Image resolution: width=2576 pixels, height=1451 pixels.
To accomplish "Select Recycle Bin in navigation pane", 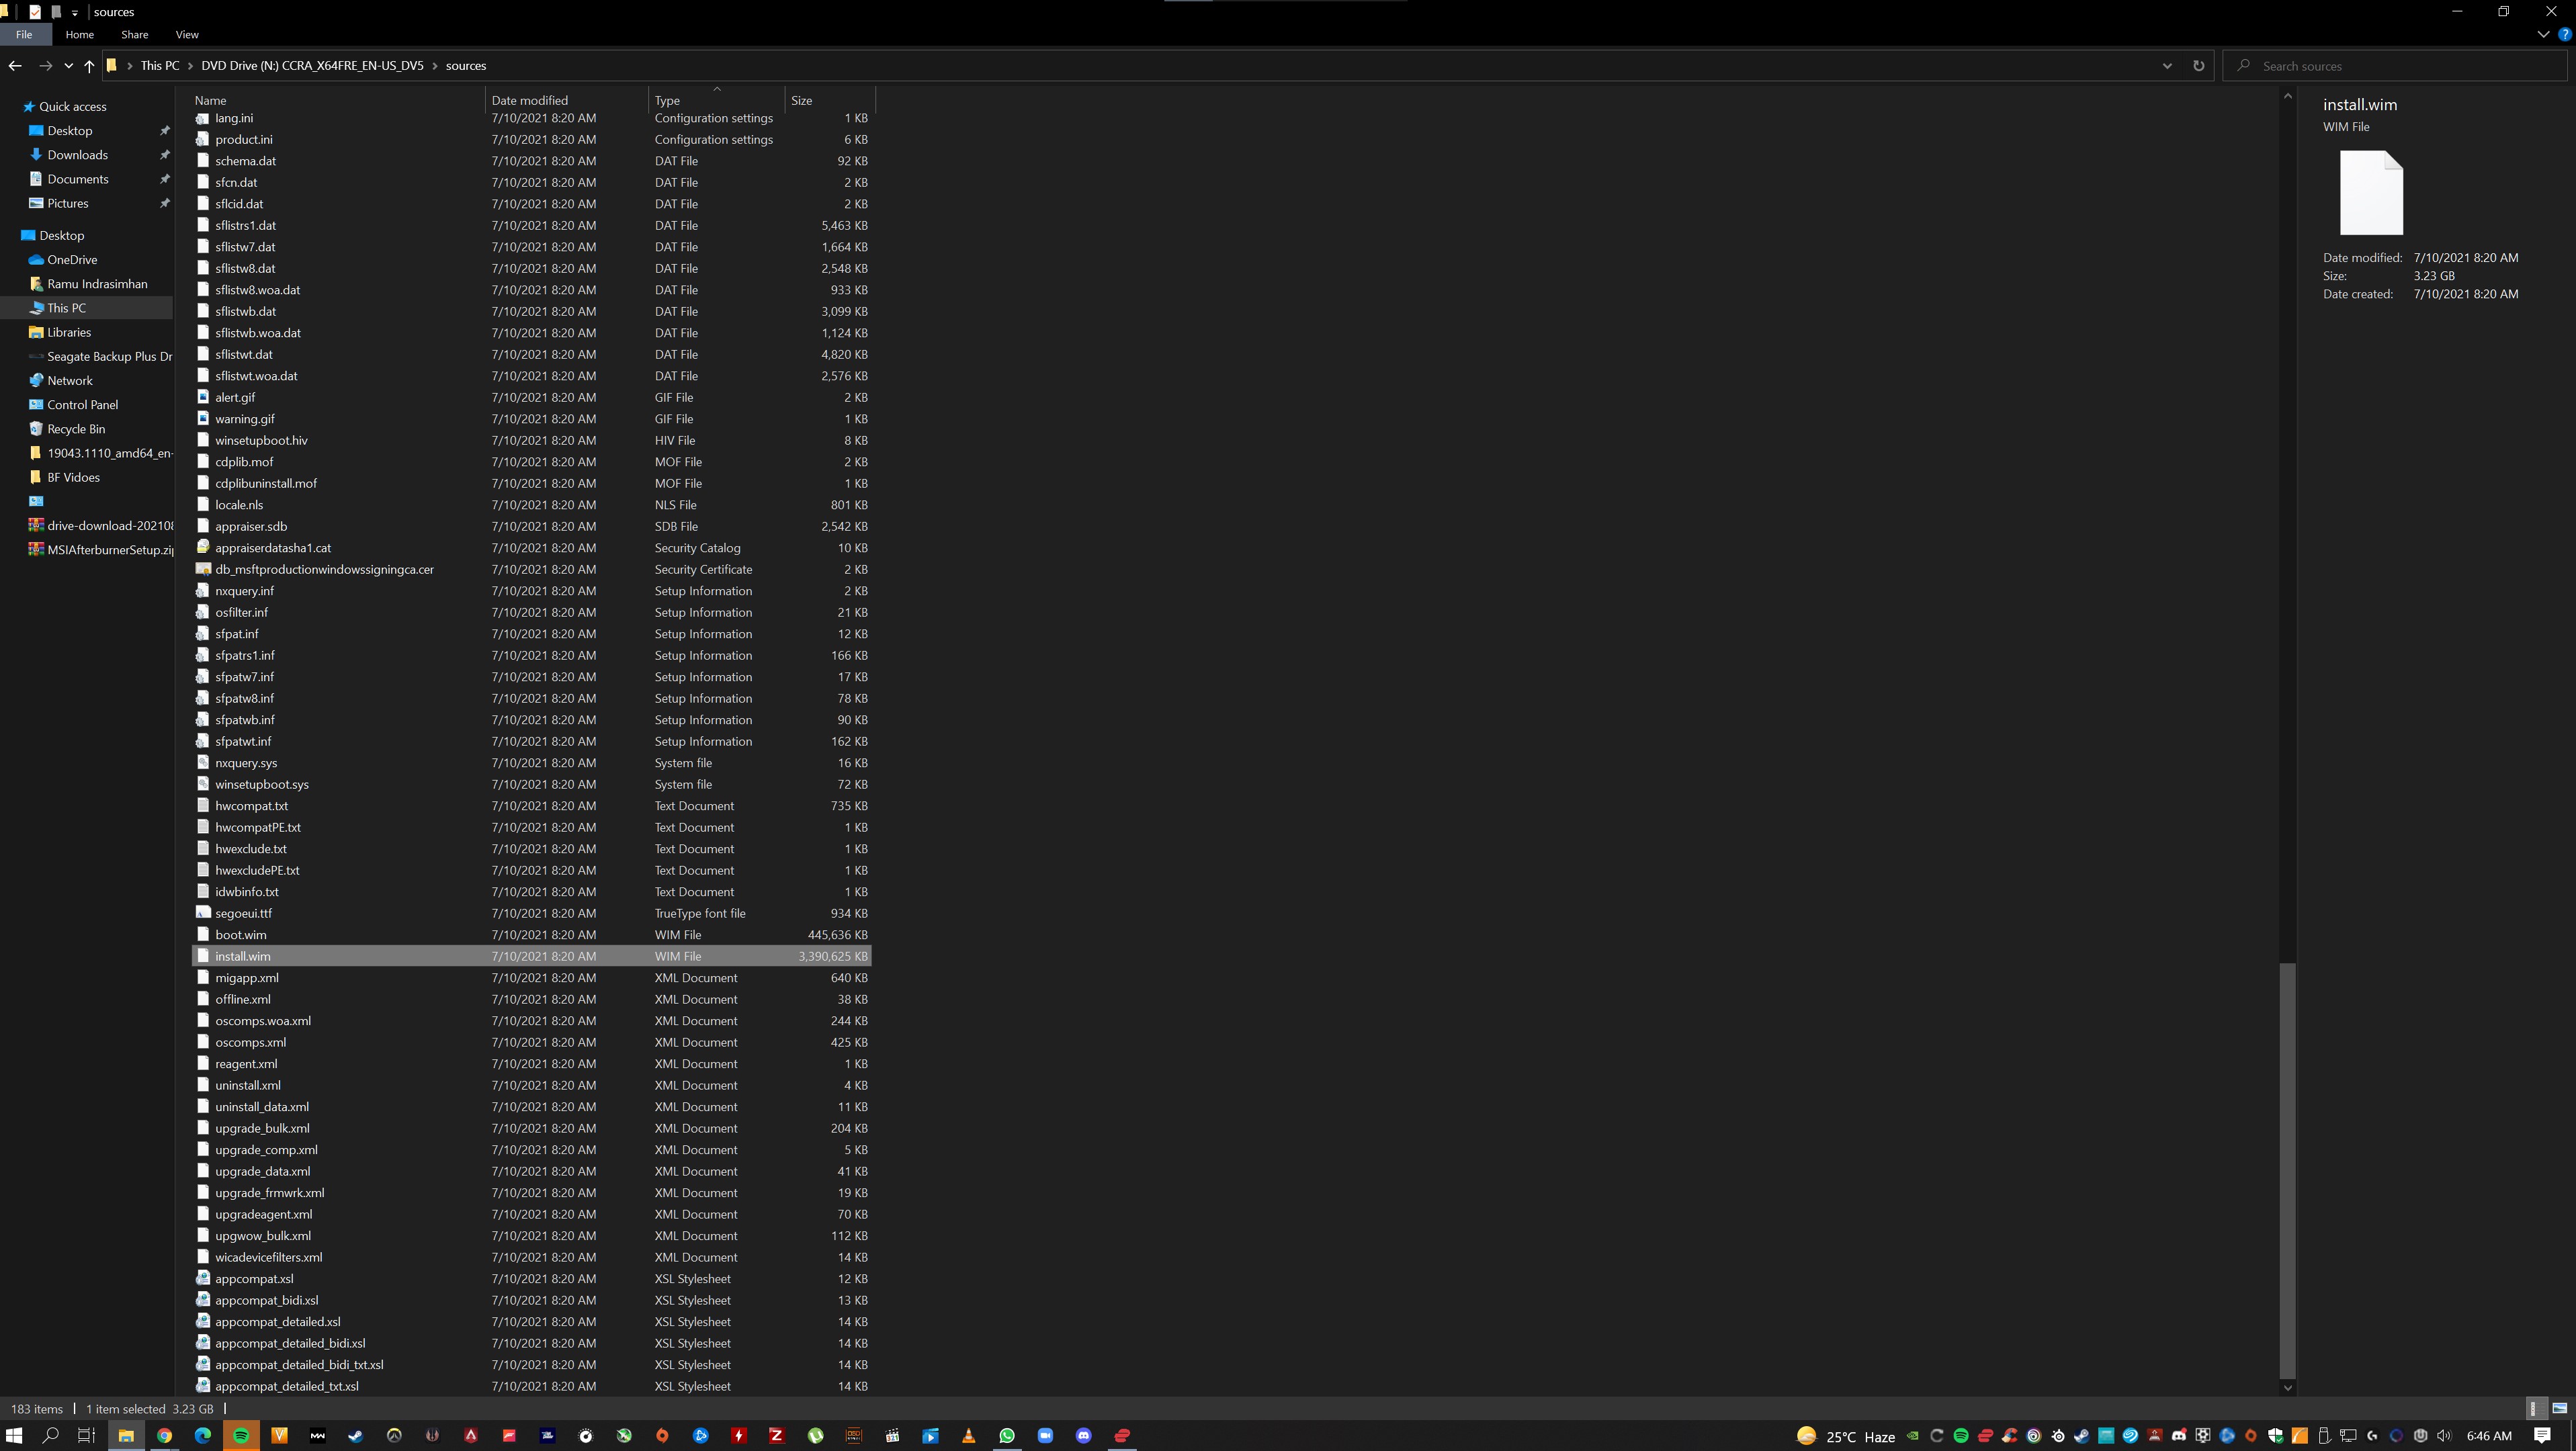I will pyautogui.click(x=76, y=429).
